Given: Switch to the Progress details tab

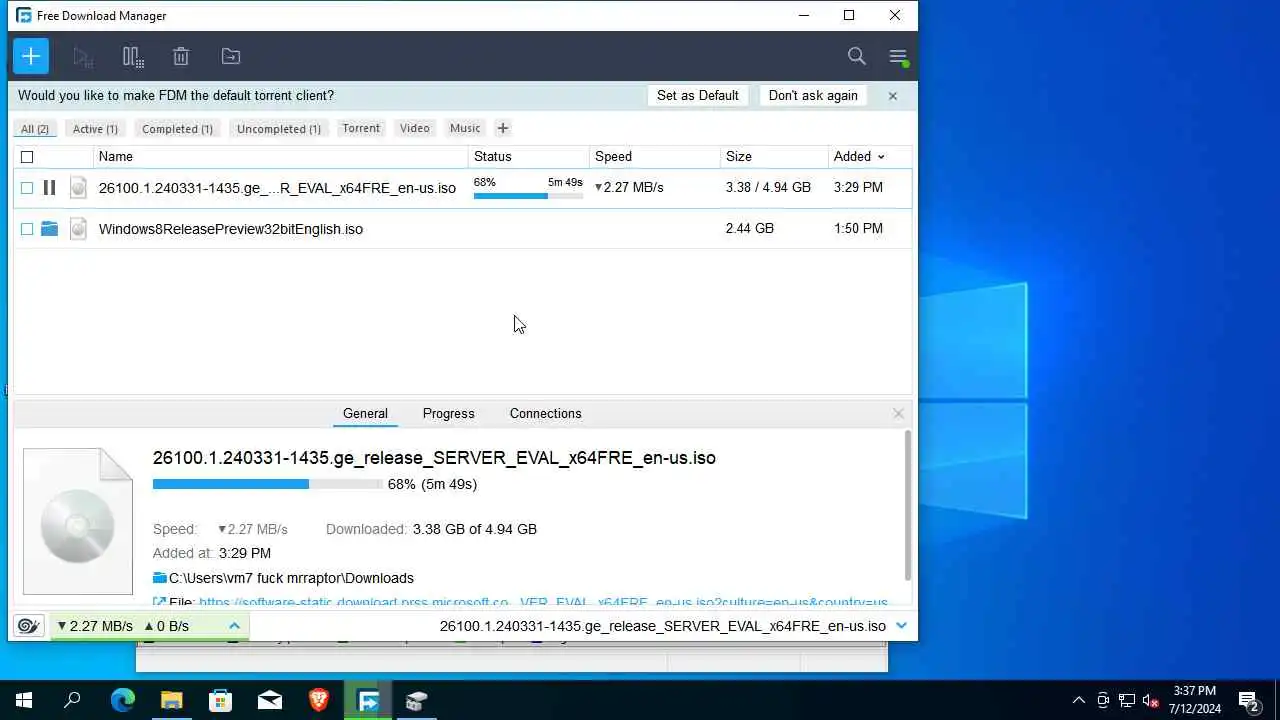Looking at the screenshot, I should point(448,413).
